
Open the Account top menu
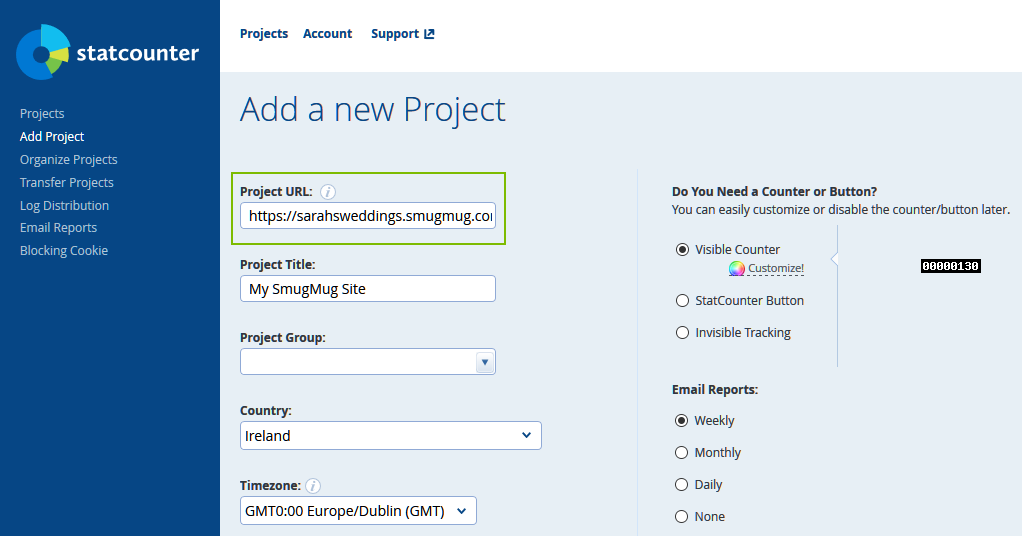click(327, 34)
